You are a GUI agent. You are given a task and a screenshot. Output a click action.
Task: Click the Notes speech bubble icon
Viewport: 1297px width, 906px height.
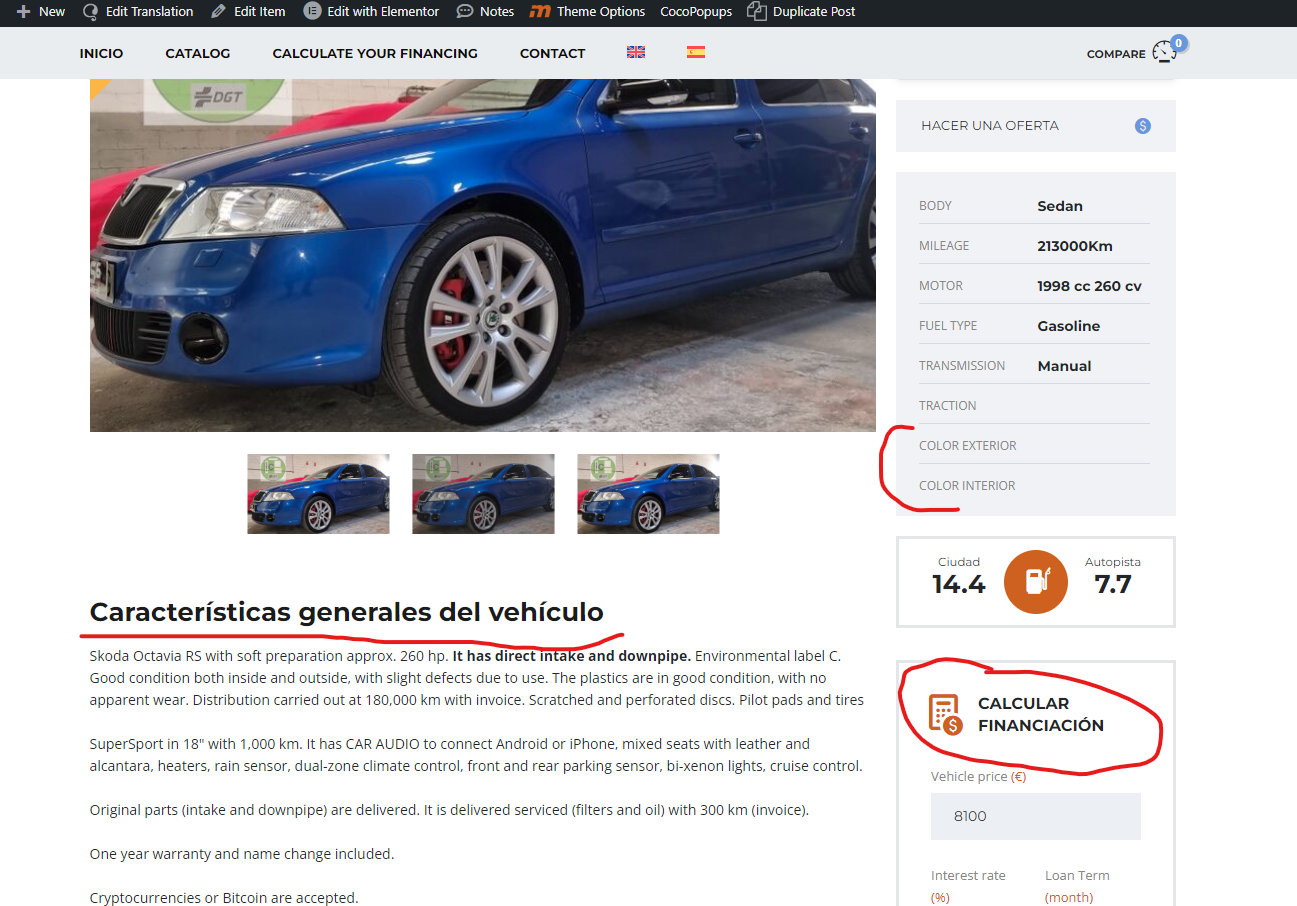[x=465, y=12]
